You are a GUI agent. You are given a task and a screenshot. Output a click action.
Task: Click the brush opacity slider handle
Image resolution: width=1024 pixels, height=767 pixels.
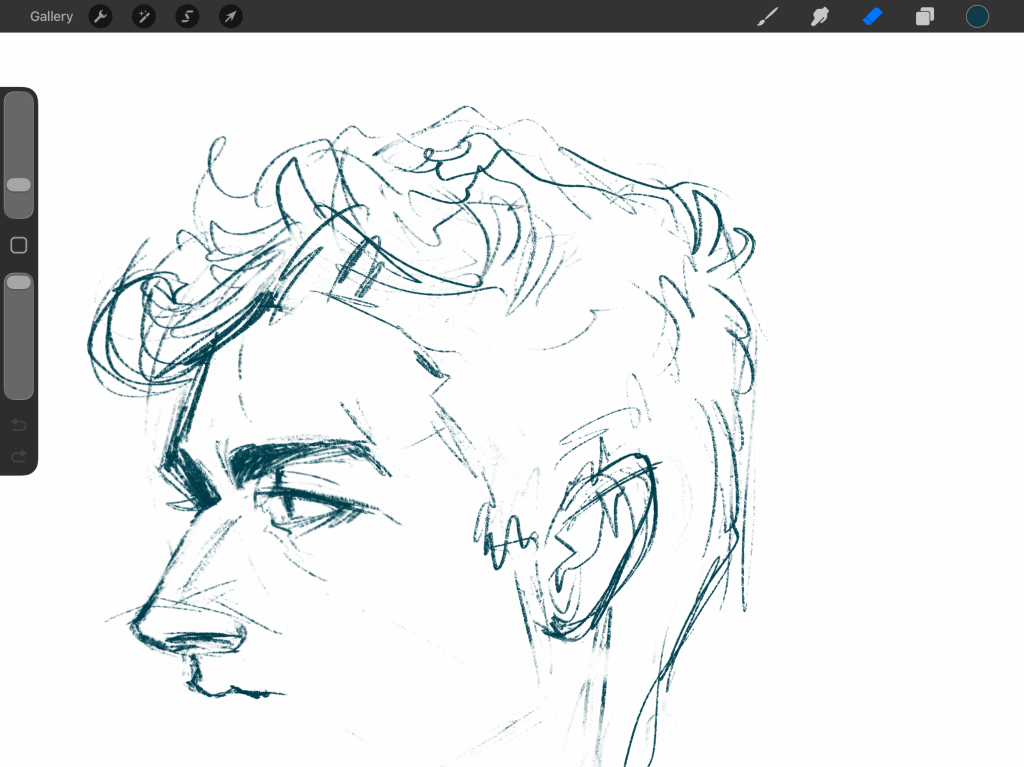[x=19, y=283]
